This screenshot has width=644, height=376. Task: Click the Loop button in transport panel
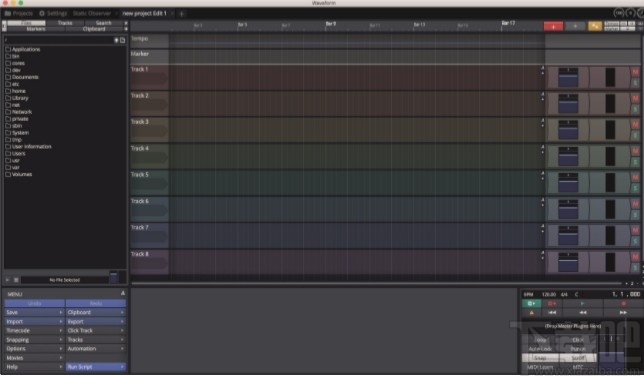tap(540, 340)
